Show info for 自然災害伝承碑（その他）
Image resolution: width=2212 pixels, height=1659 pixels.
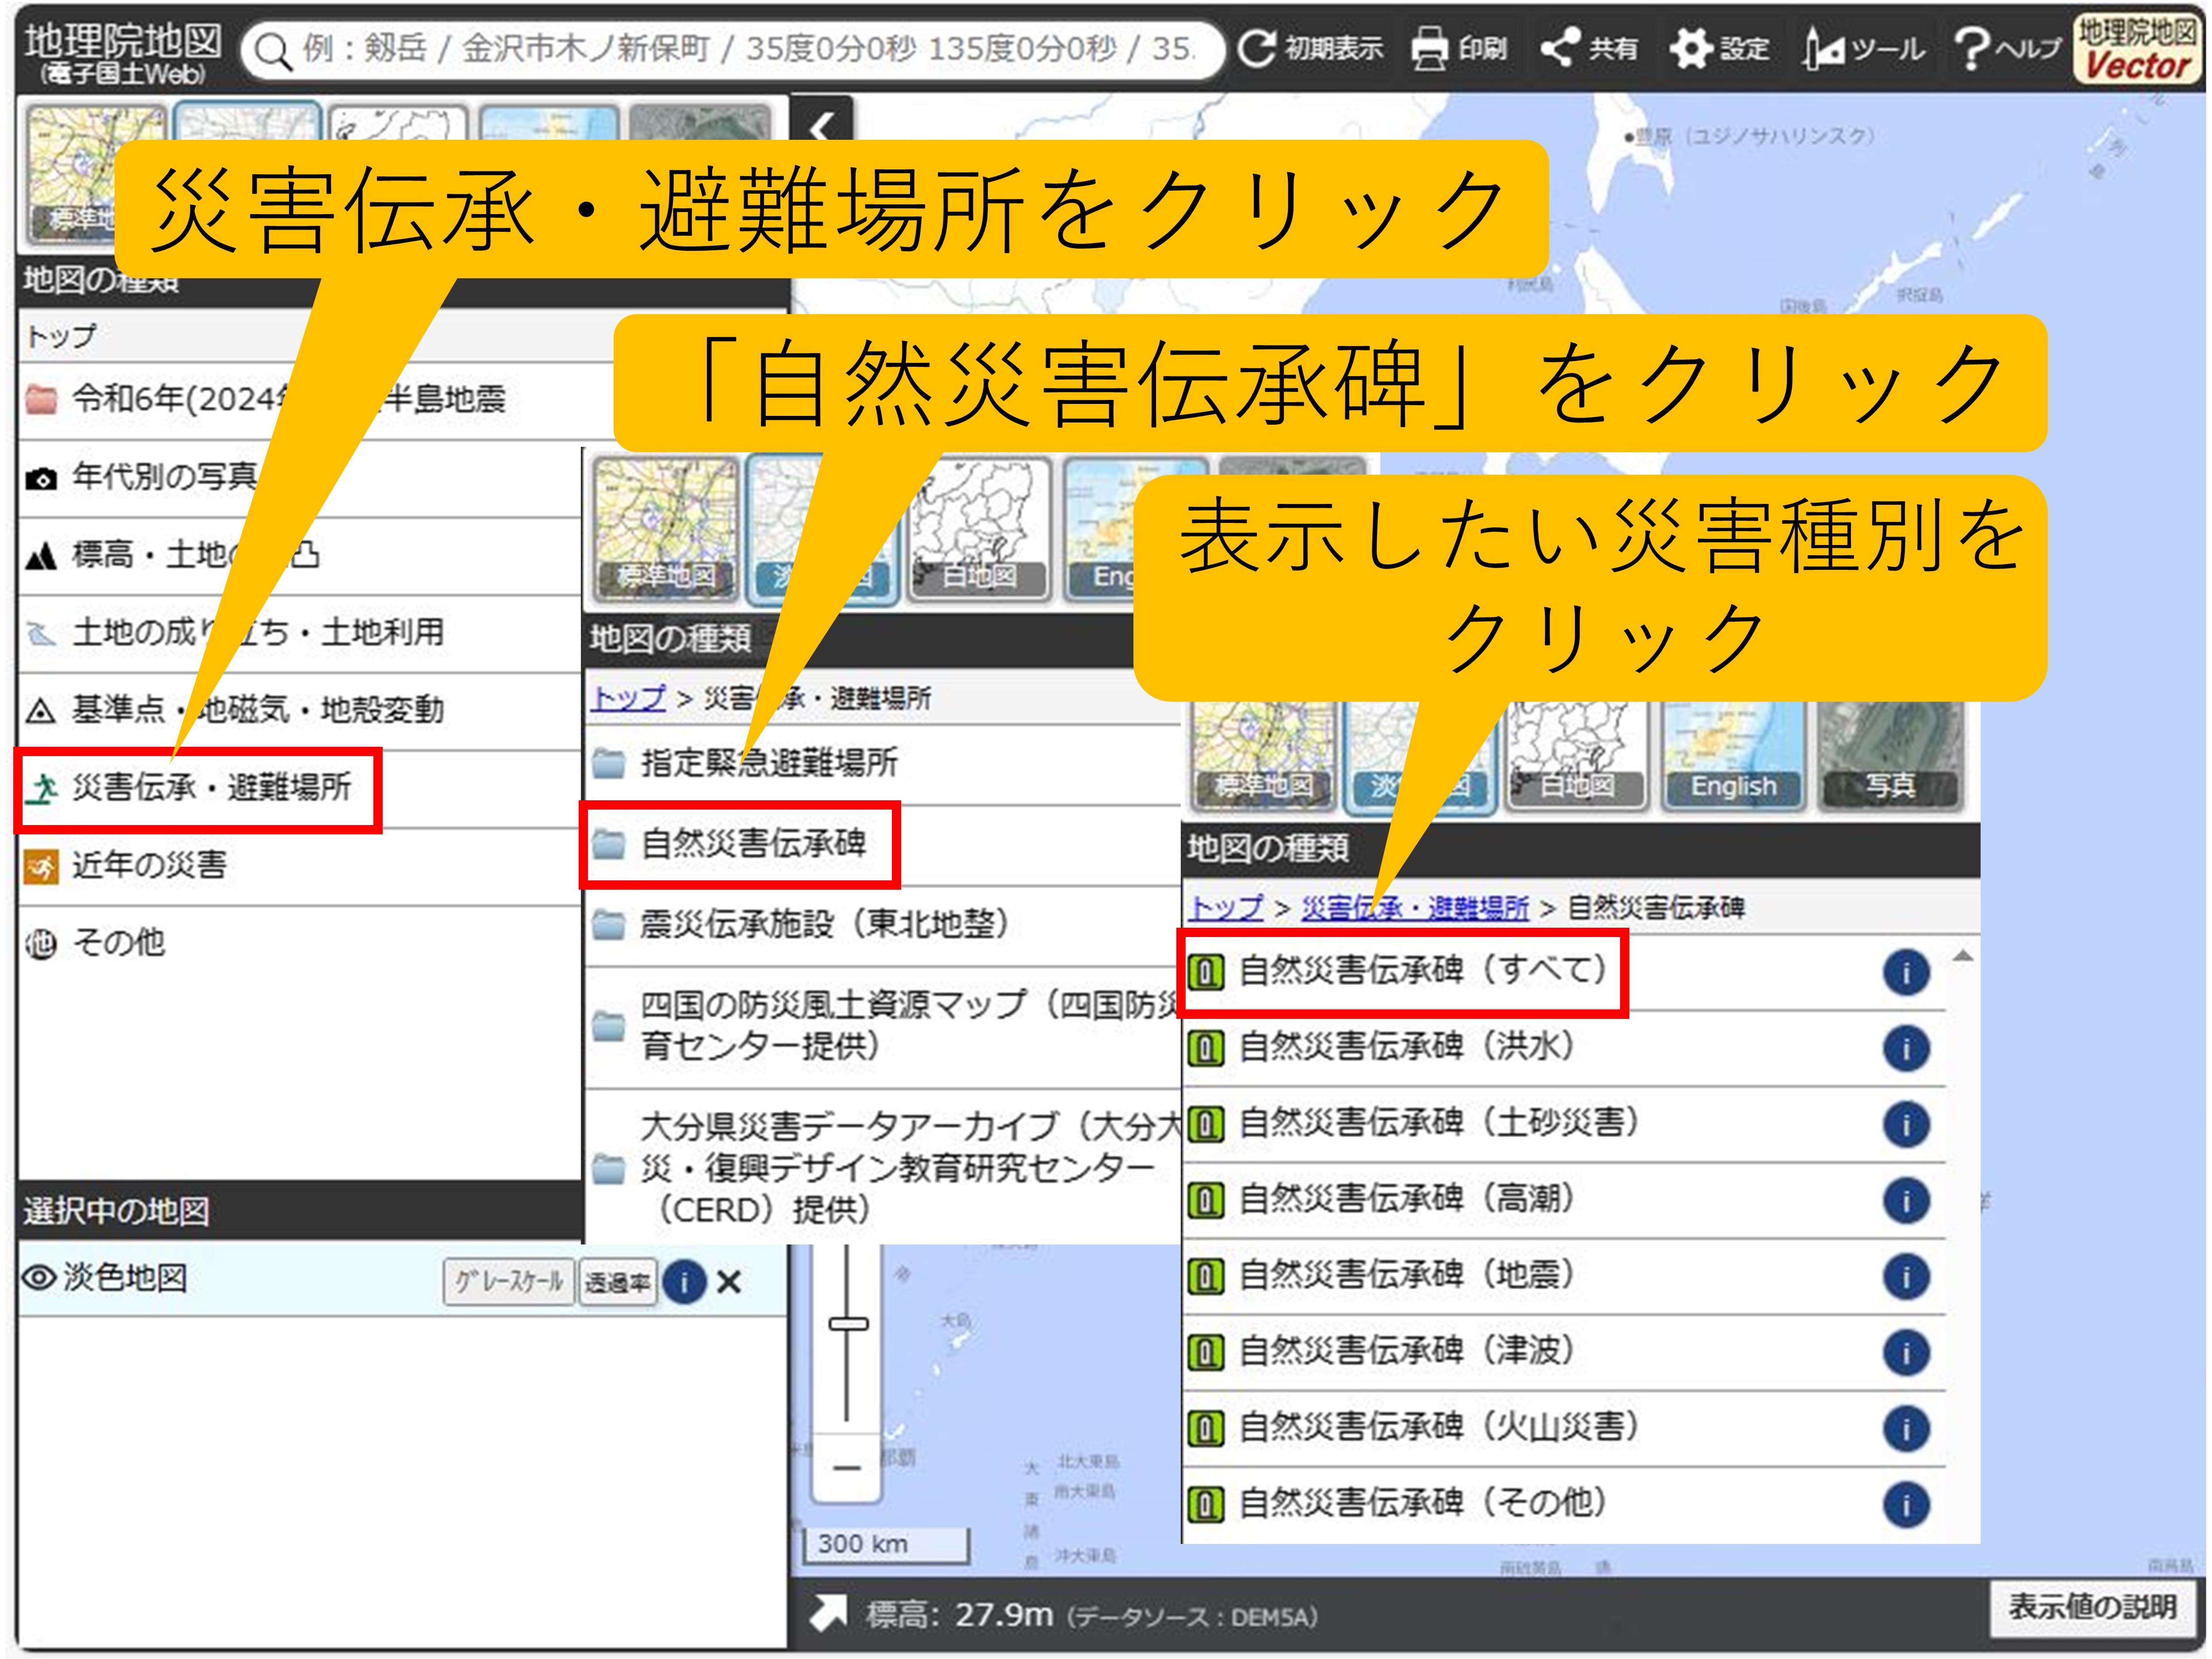[x=1906, y=1505]
